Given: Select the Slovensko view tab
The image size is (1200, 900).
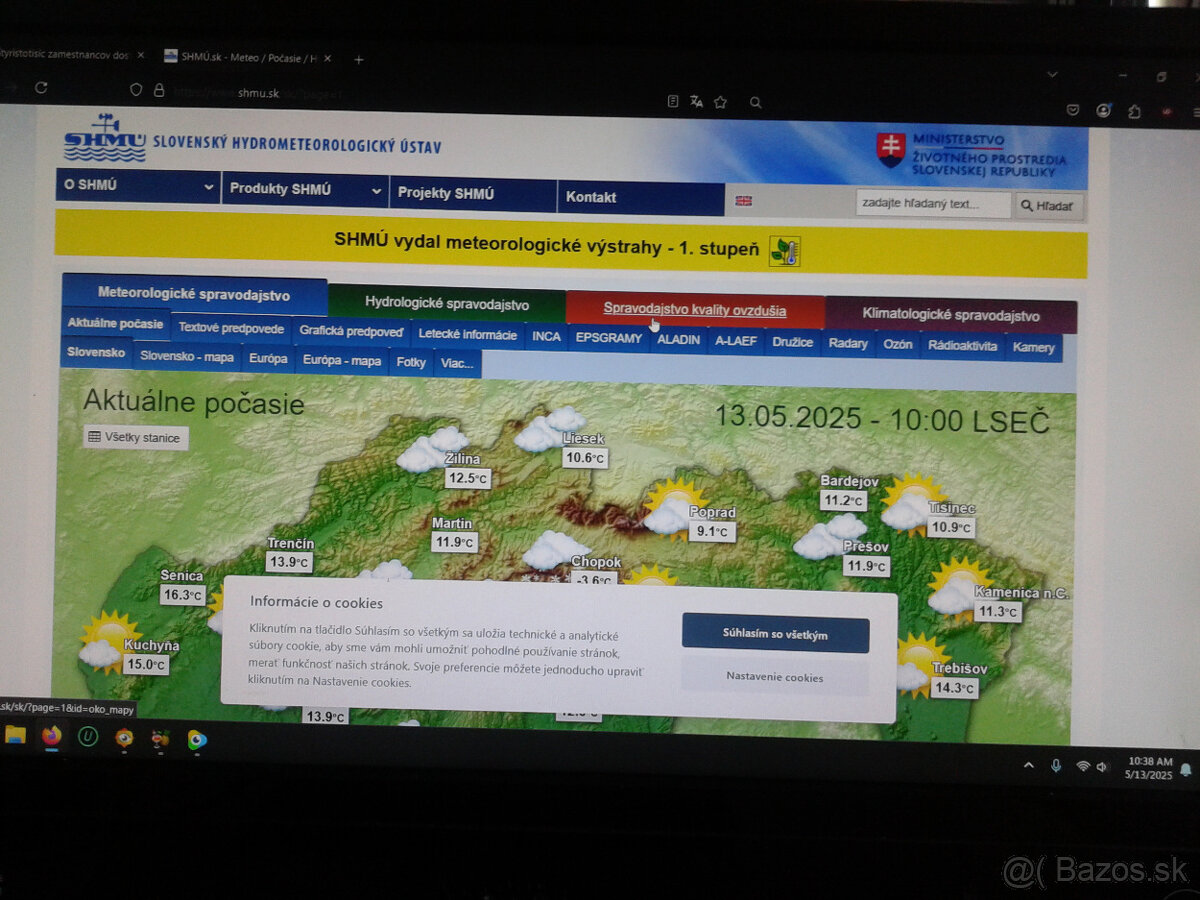Looking at the screenshot, I should 96,353.
